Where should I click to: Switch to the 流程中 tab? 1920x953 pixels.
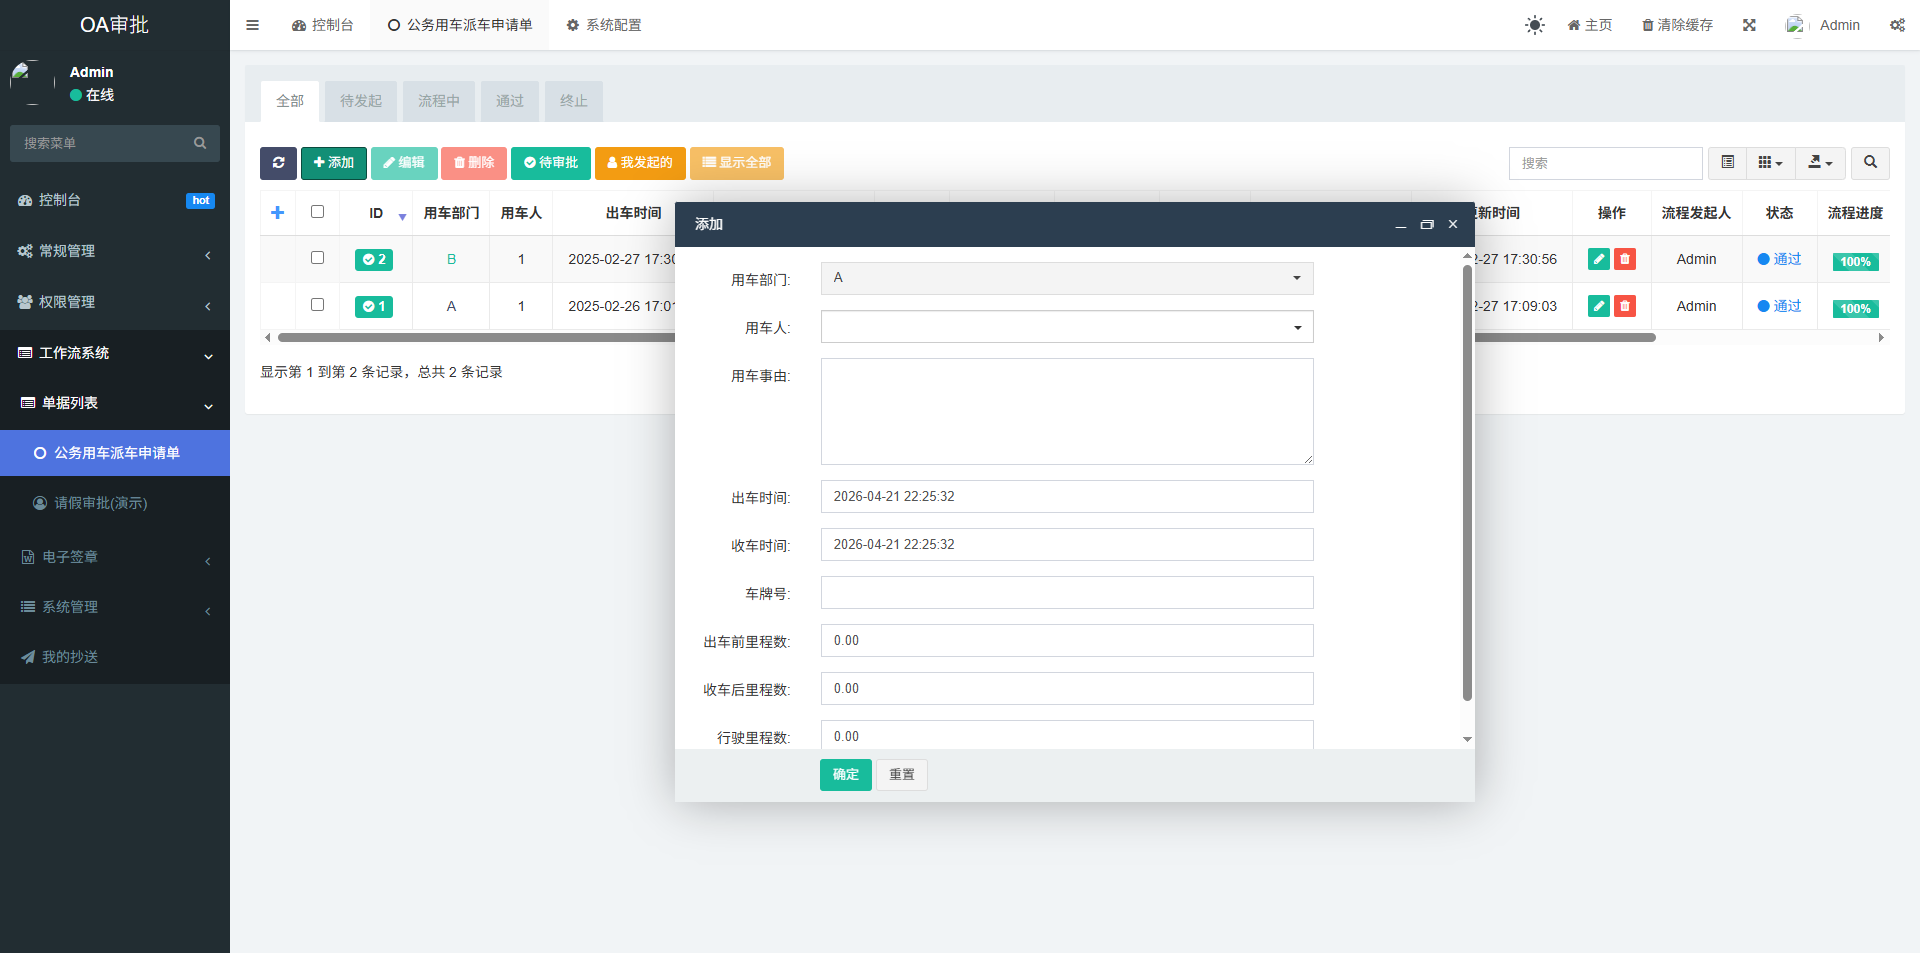(x=438, y=101)
